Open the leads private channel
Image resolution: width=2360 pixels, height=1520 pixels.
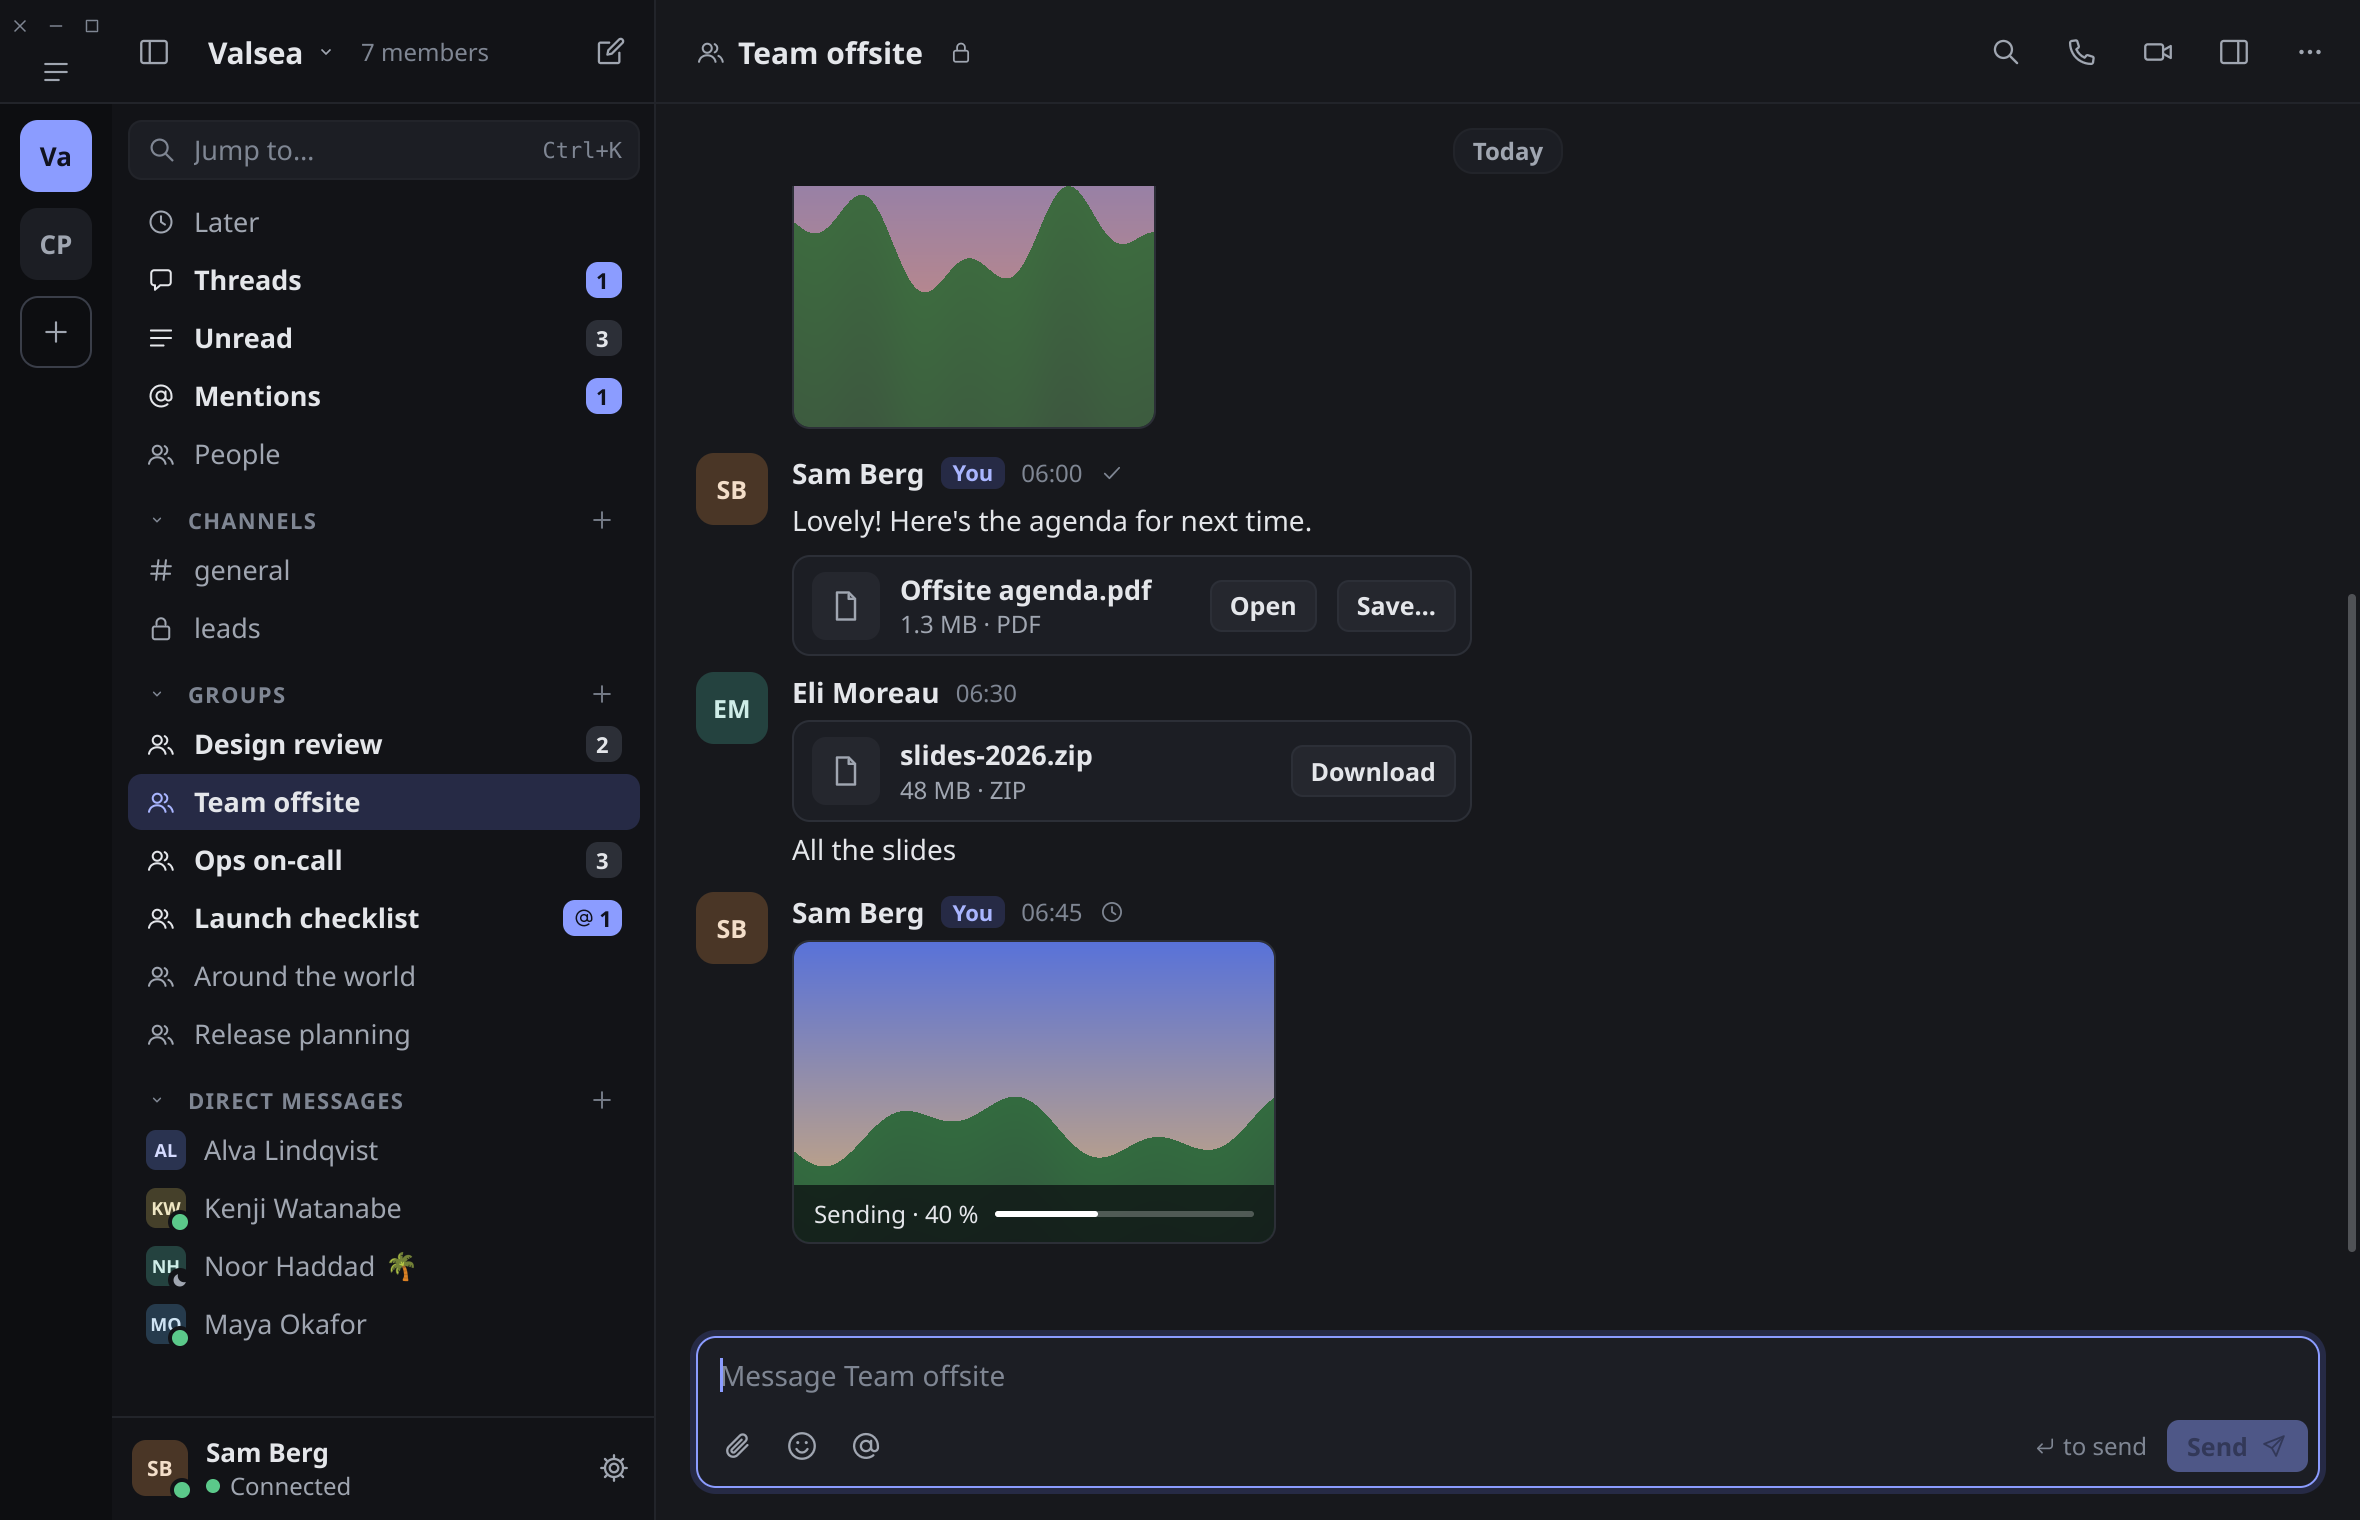[x=384, y=628]
